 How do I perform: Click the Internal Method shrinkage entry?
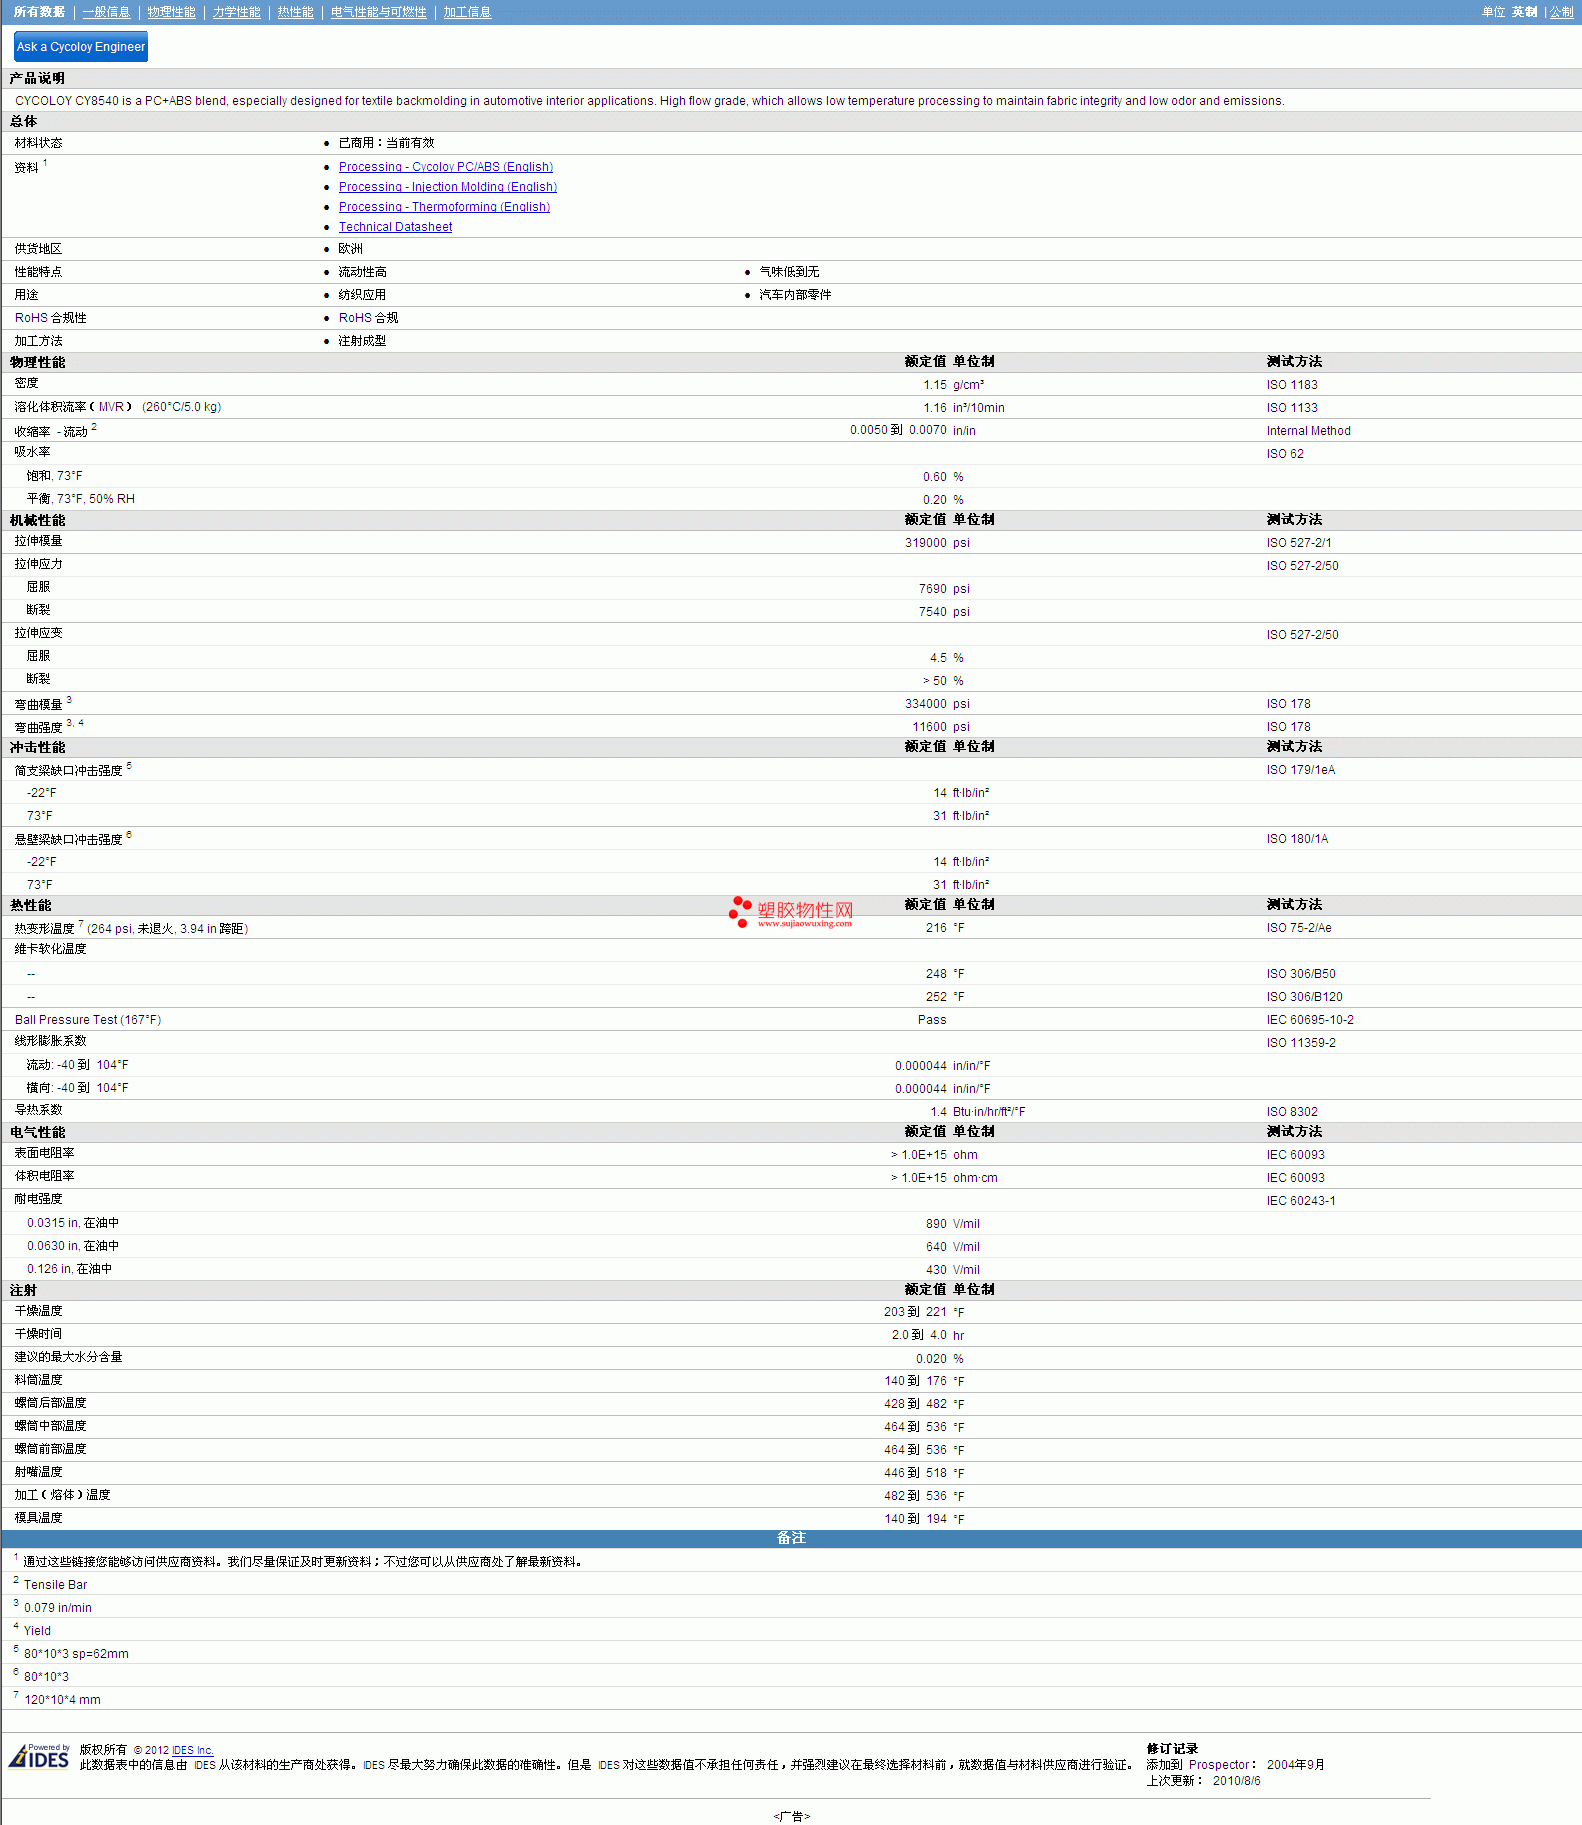[x=1308, y=431]
